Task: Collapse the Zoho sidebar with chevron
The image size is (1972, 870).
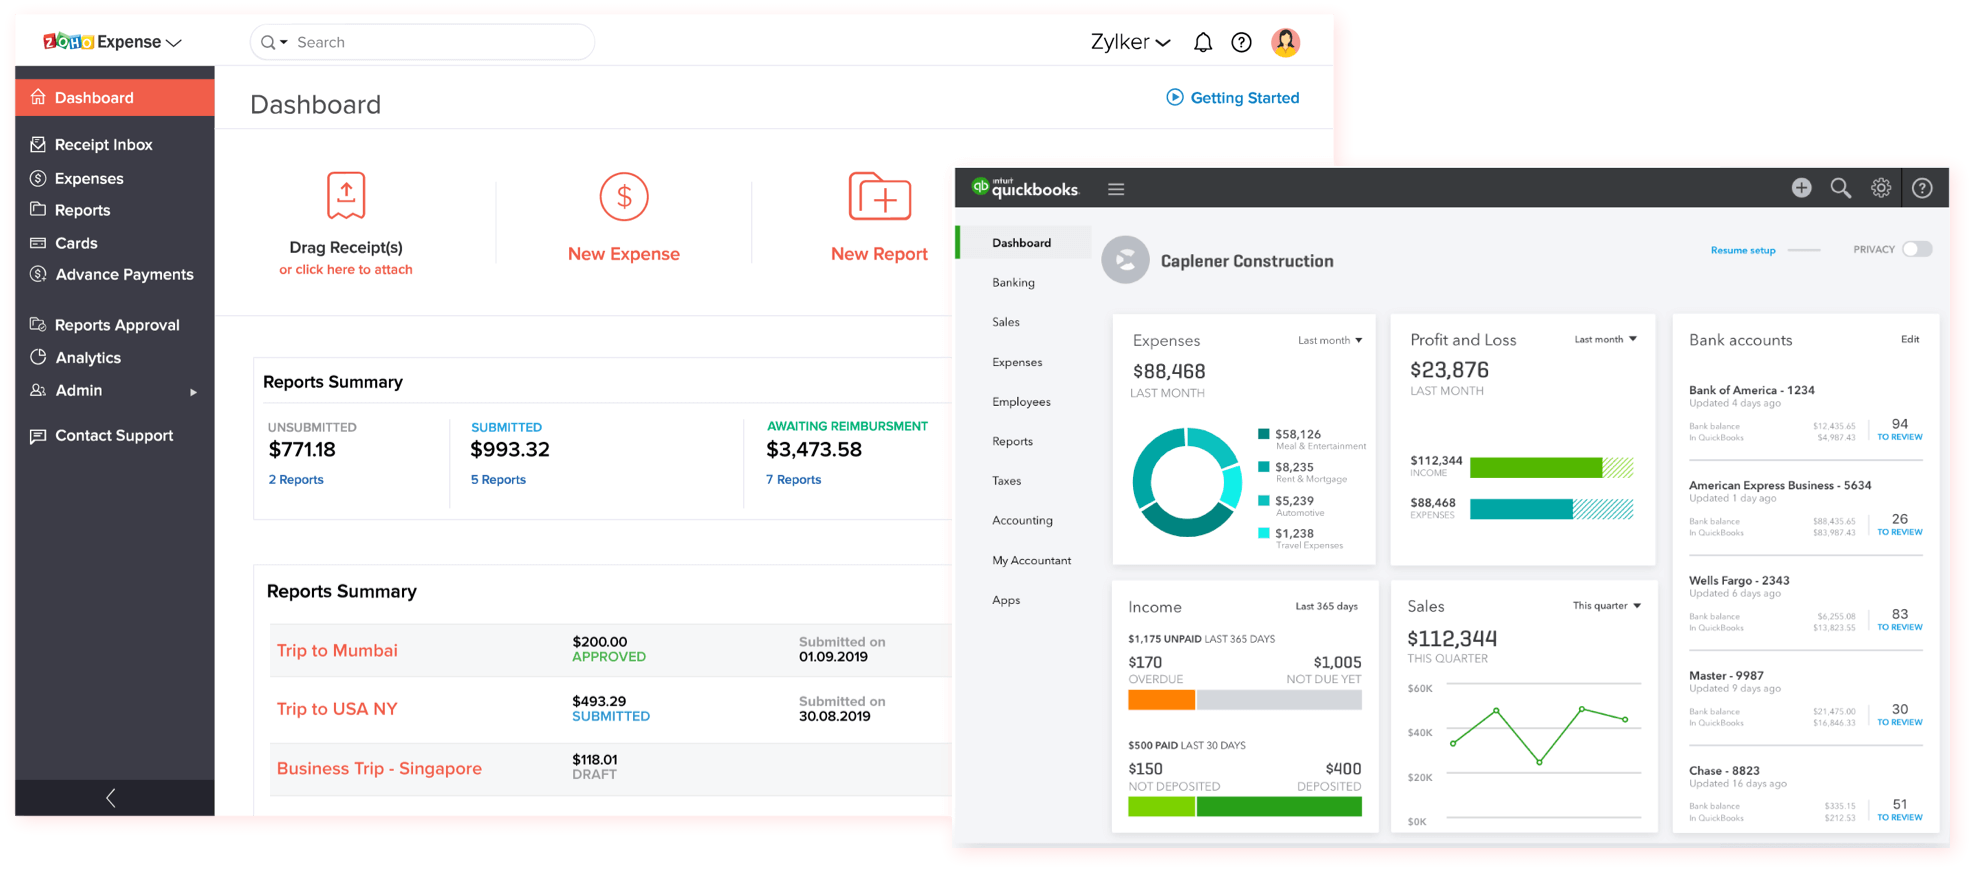Action: tap(111, 797)
